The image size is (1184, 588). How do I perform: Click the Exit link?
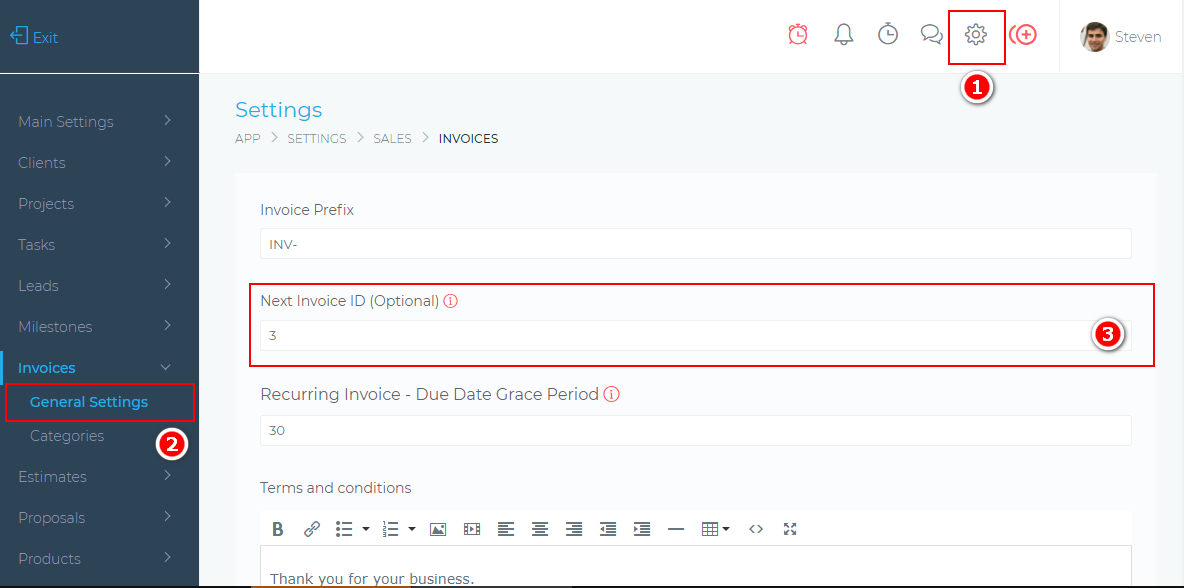pyautogui.click(x=35, y=37)
